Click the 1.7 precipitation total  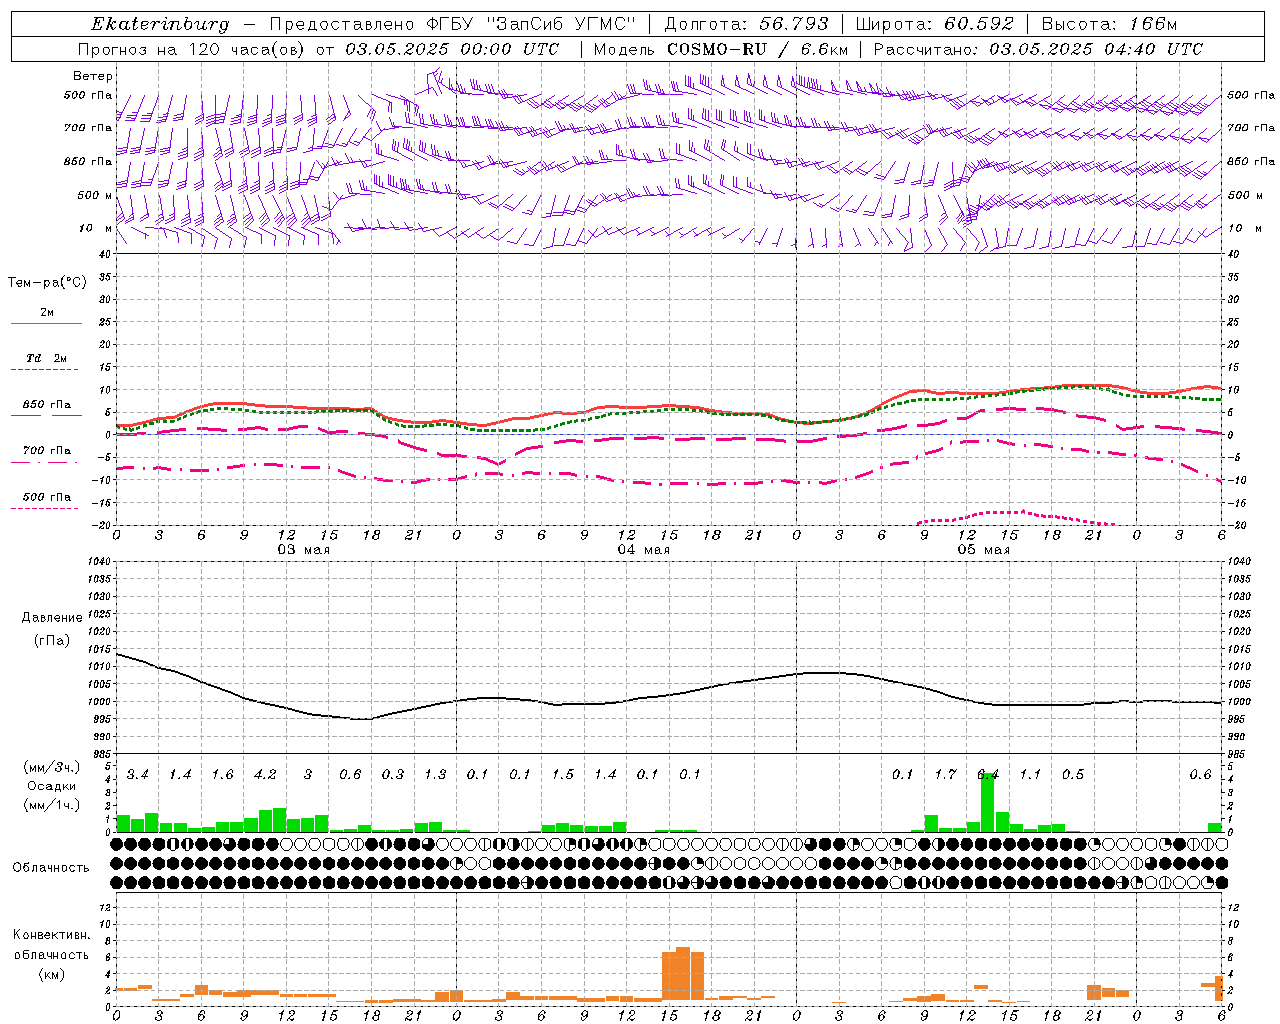pyautogui.click(x=945, y=774)
